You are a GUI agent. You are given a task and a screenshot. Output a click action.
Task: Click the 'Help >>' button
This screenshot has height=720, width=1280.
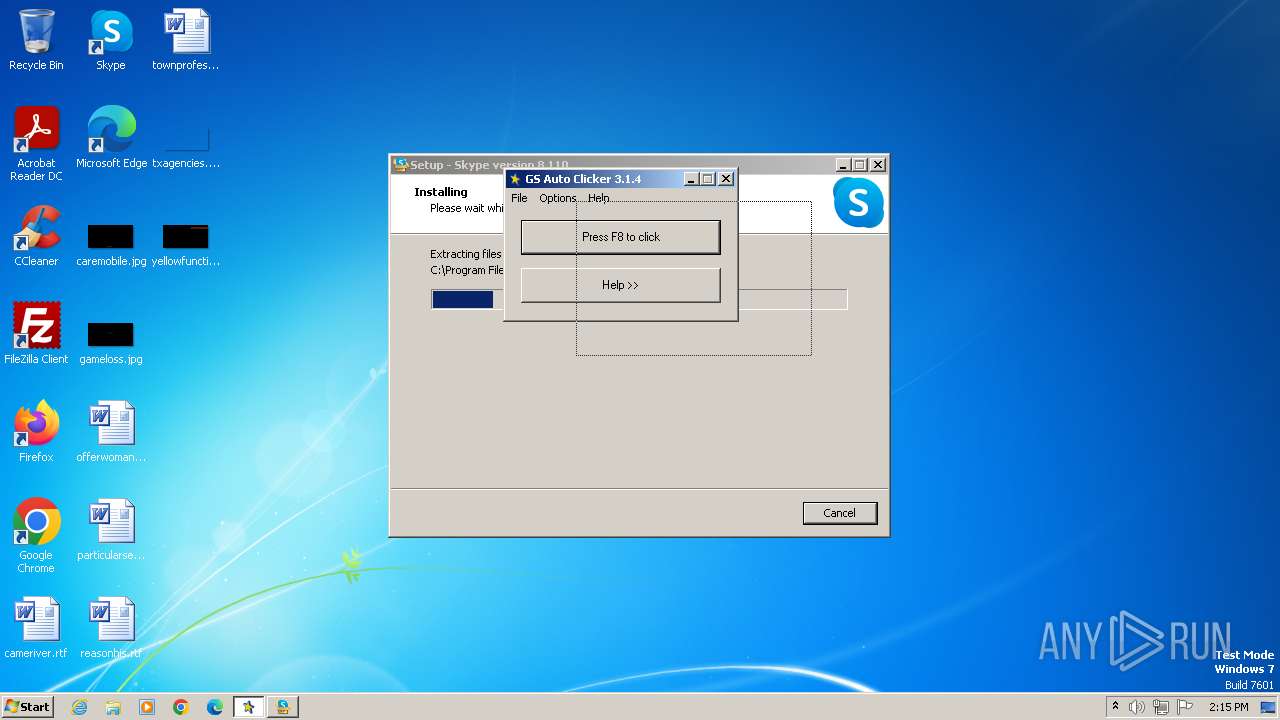620,285
